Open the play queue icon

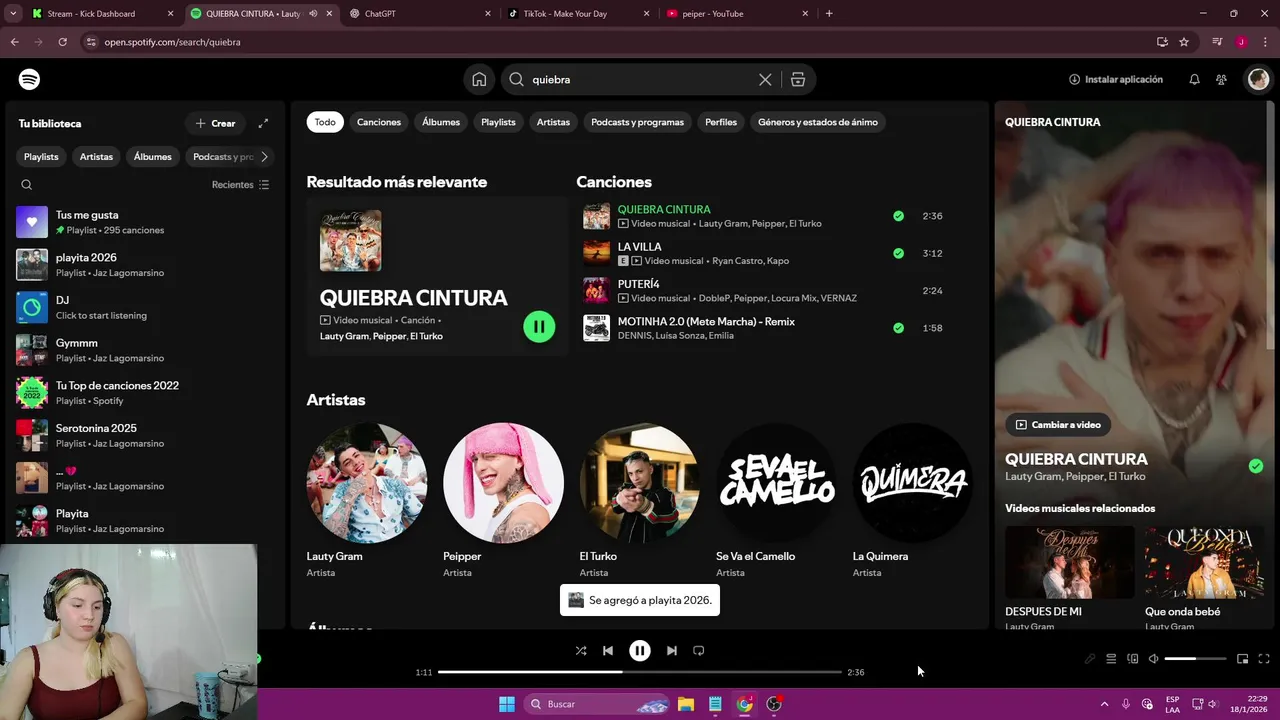tap(1111, 659)
